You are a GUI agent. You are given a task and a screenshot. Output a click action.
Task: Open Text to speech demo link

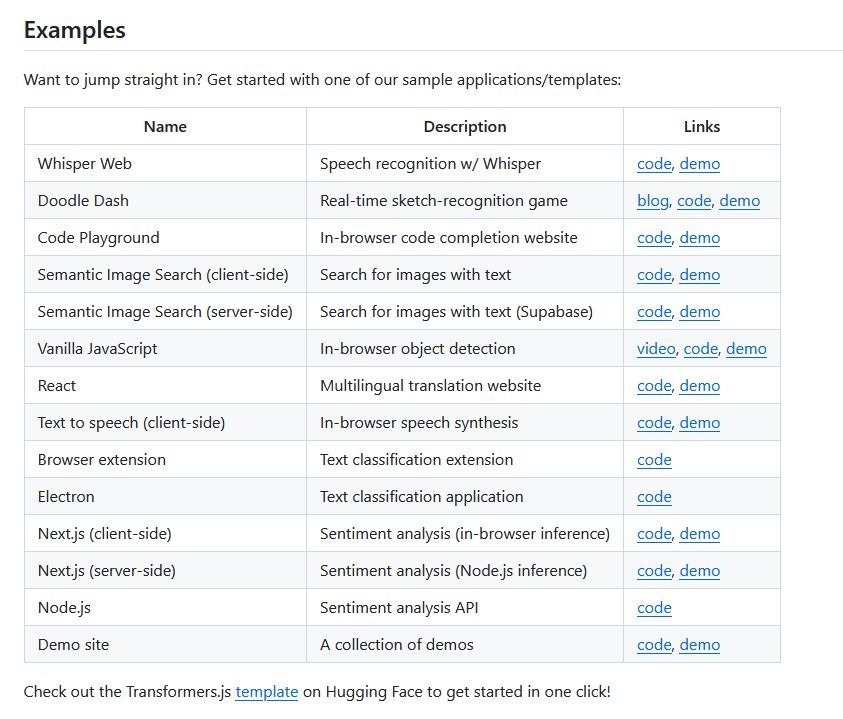[699, 423]
